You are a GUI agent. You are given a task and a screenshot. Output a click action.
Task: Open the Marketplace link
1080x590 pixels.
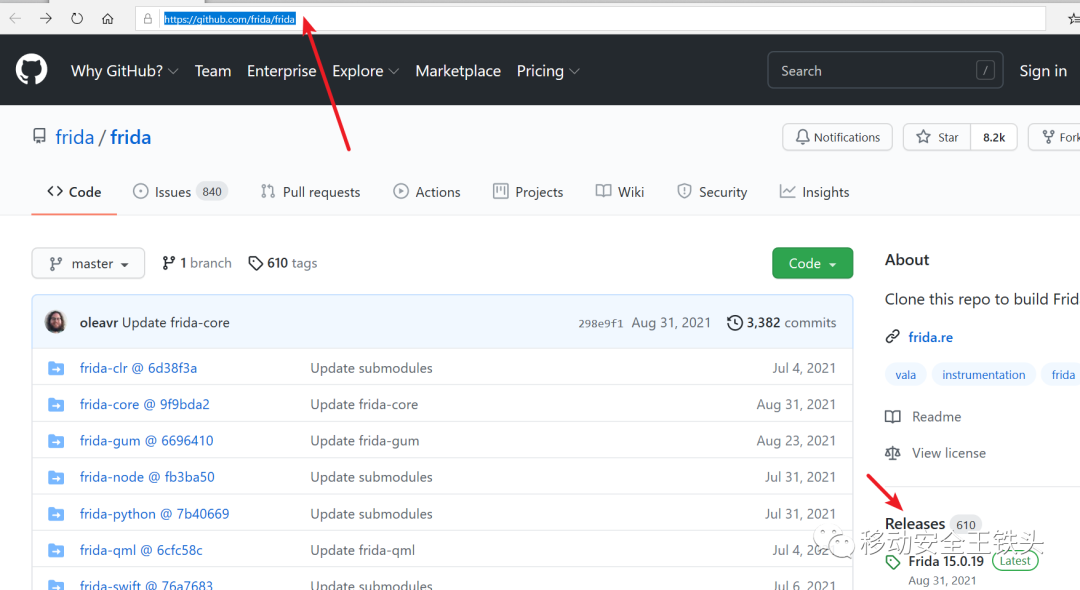(x=458, y=71)
